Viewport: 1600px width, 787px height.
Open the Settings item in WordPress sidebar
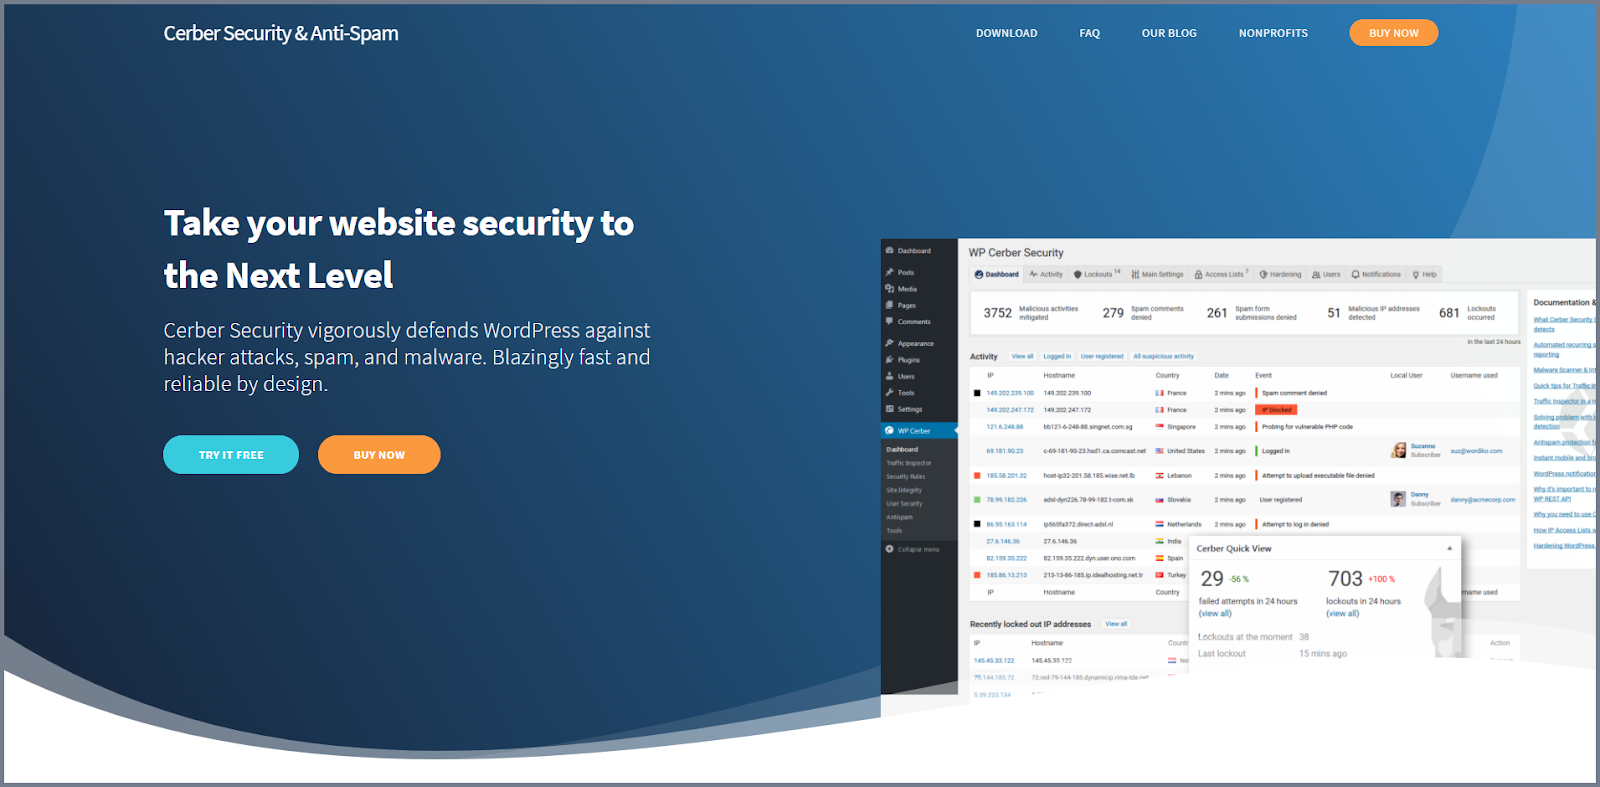click(904, 409)
